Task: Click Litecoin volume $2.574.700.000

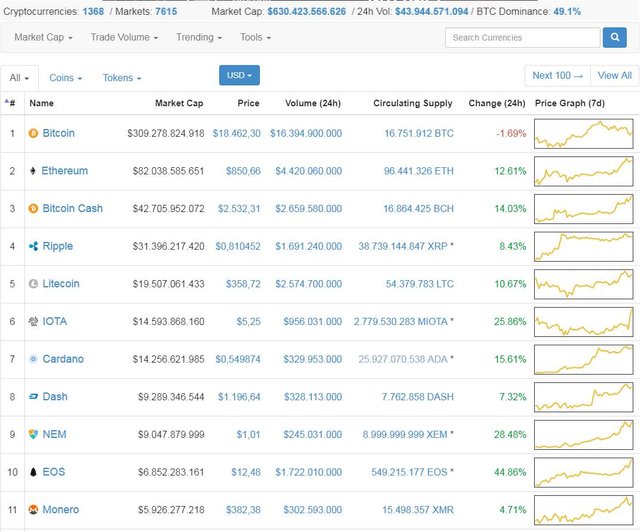Action: [309, 284]
